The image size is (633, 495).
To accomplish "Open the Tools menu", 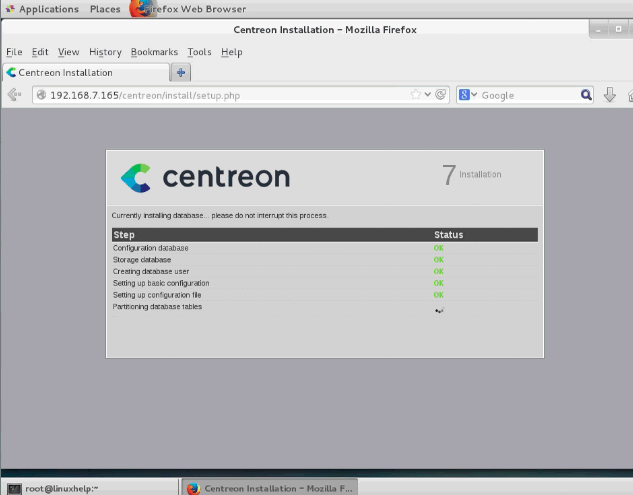I will click(199, 52).
